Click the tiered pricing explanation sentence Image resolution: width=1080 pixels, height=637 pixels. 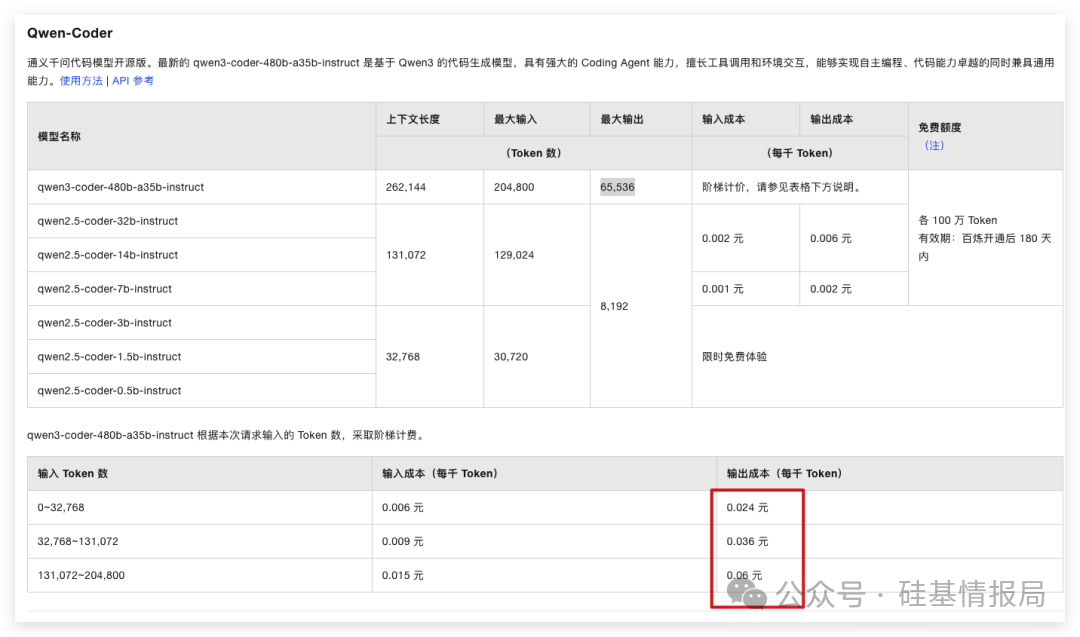click(227, 435)
